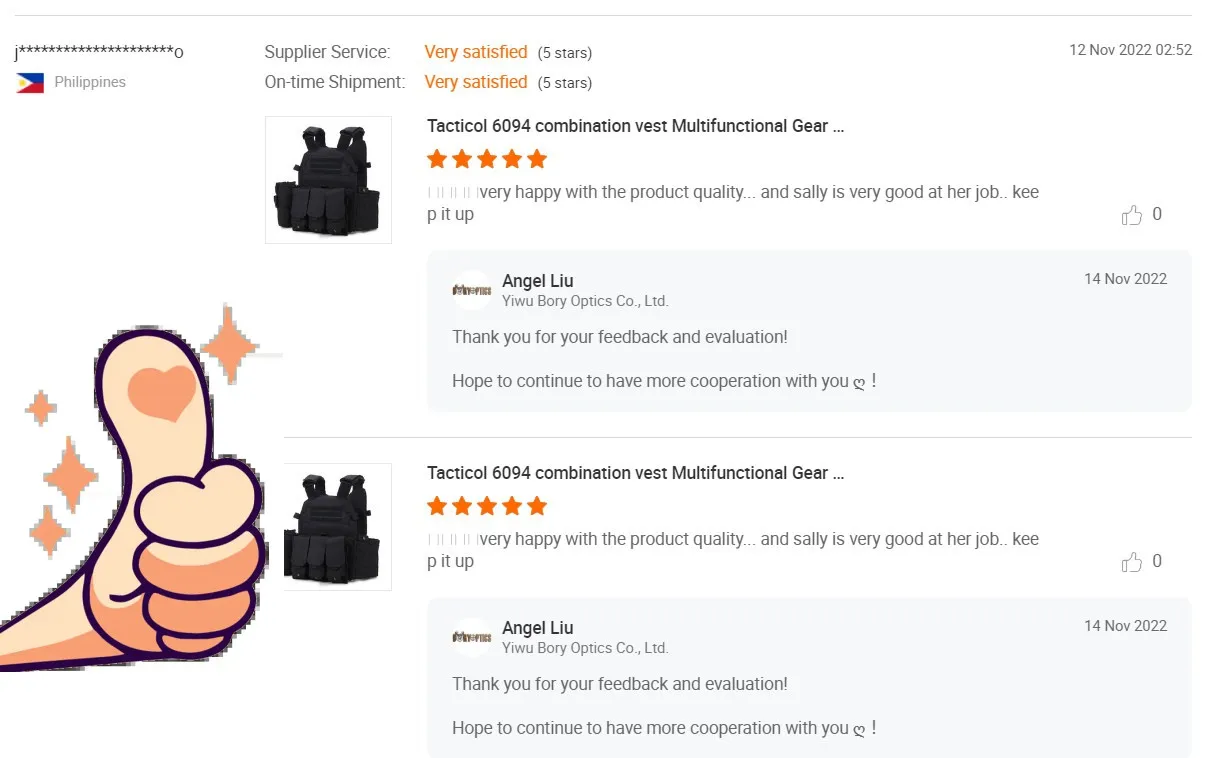This screenshot has width=1210, height=758.
Task: Click On-time Shipment "Very satisfied" rating
Action: point(476,82)
